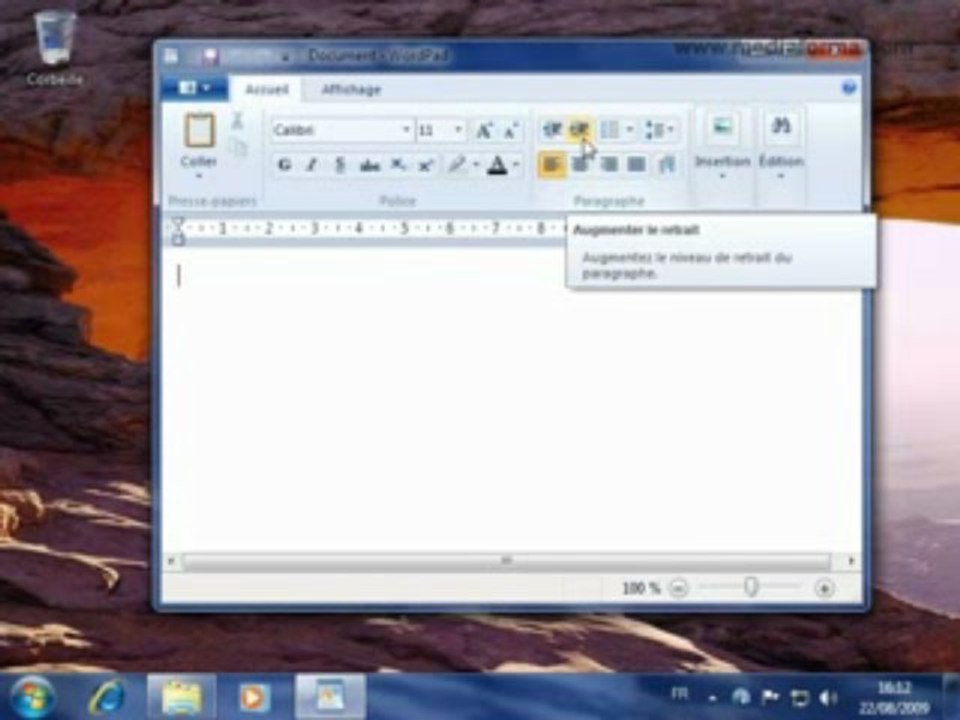Toggle underline formatting (S button)

(340, 165)
